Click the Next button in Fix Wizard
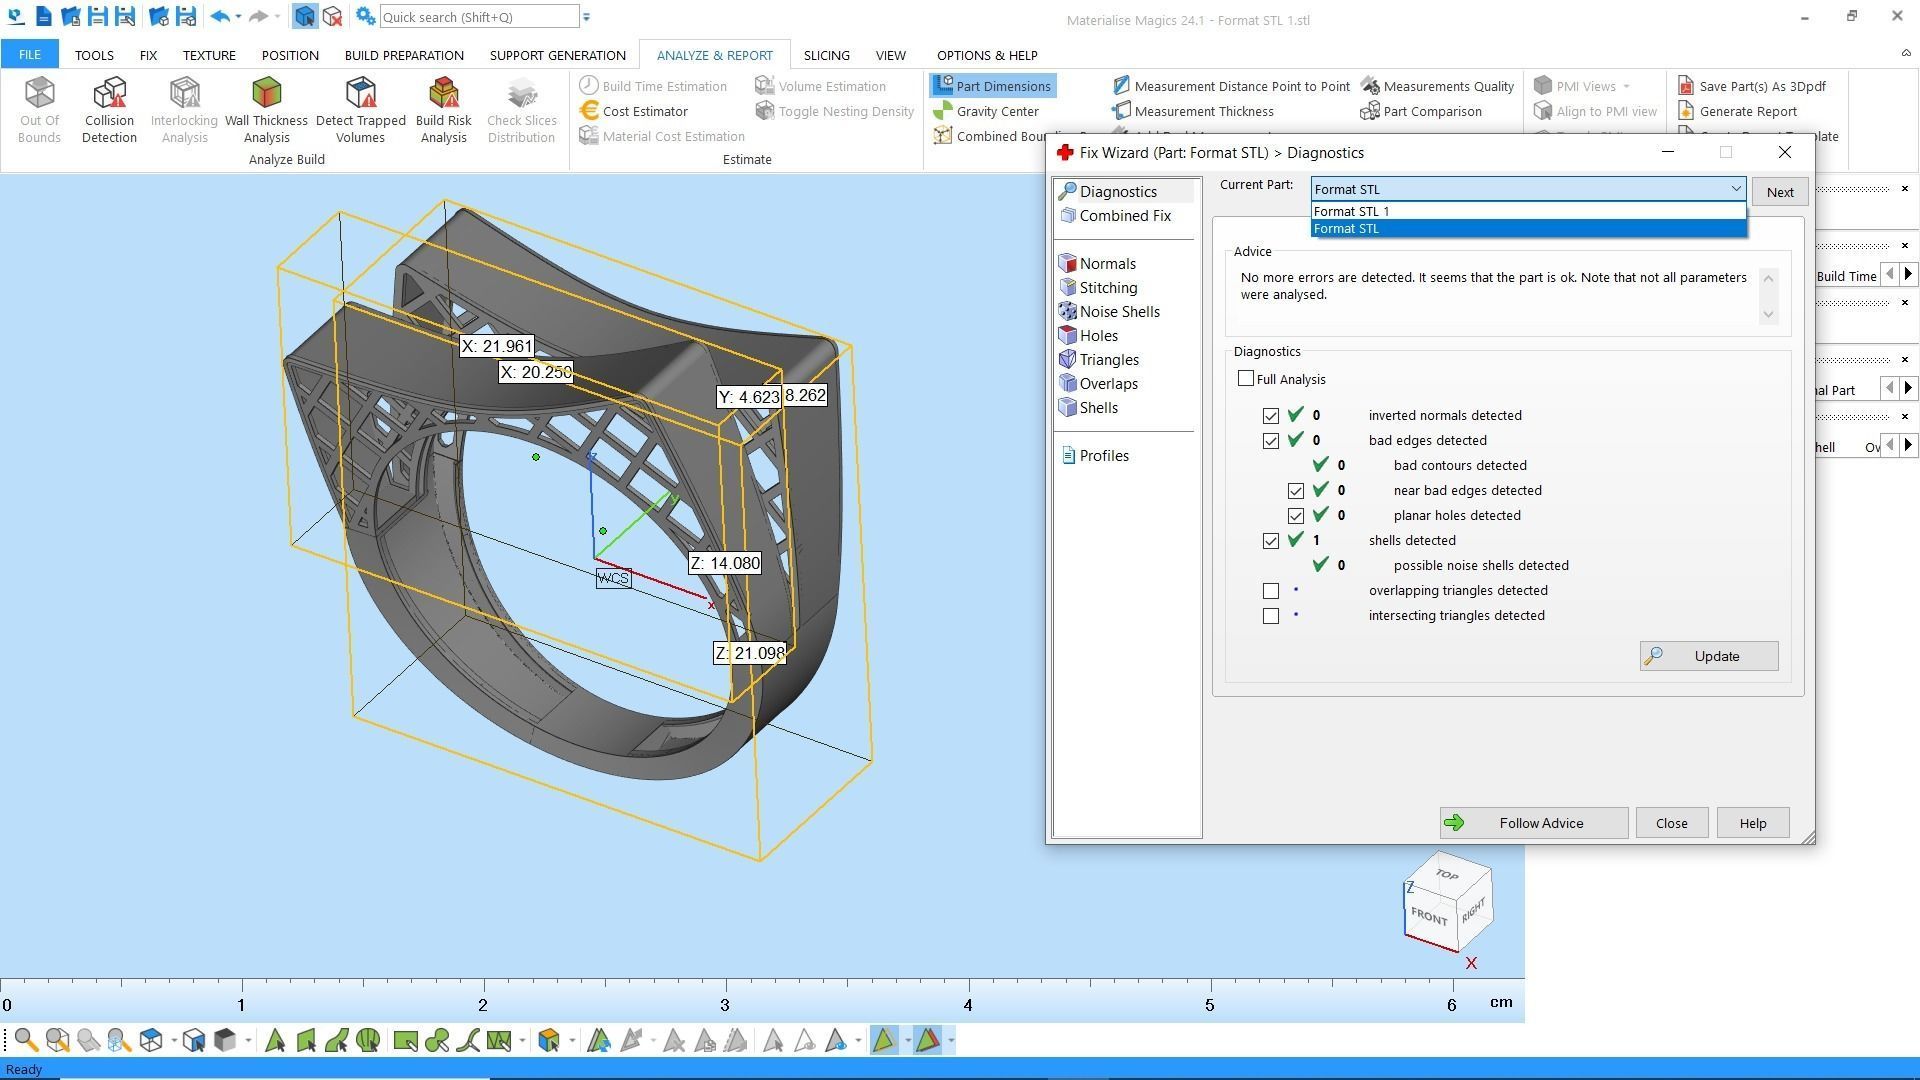Viewport: 1920px width, 1080px height. tap(1780, 192)
